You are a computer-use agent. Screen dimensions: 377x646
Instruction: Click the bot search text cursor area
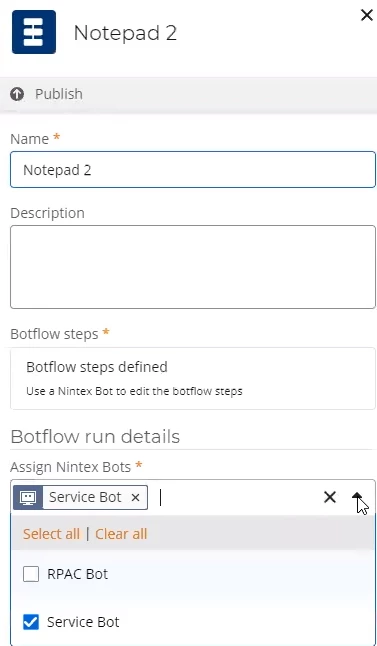click(x=239, y=497)
